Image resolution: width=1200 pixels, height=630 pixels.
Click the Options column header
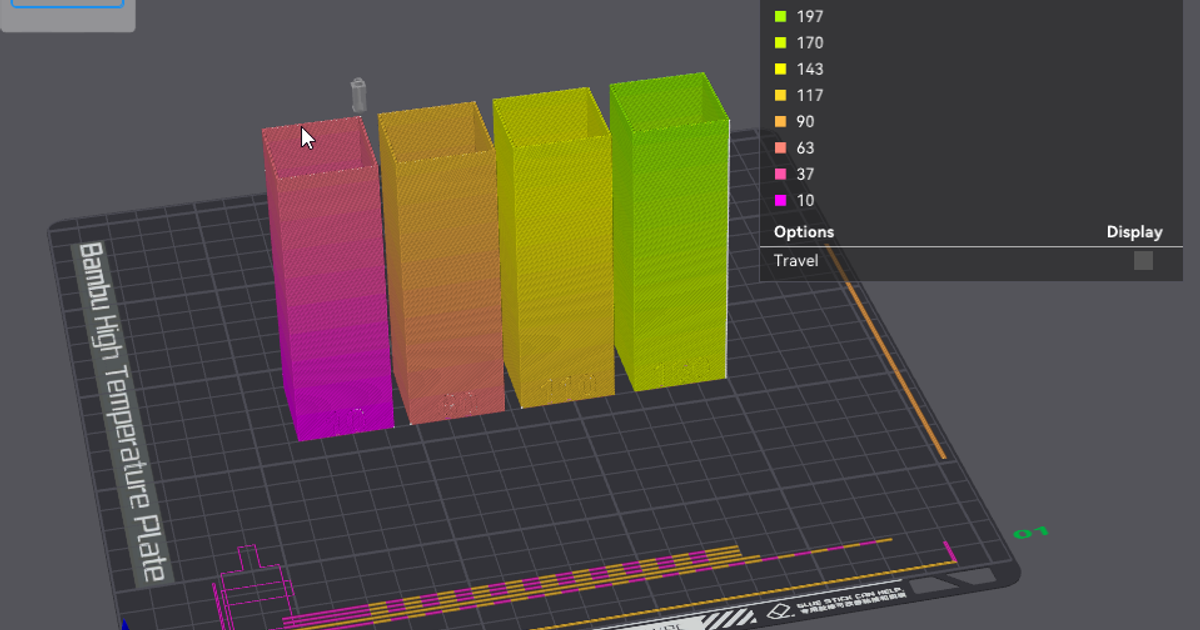803,232
